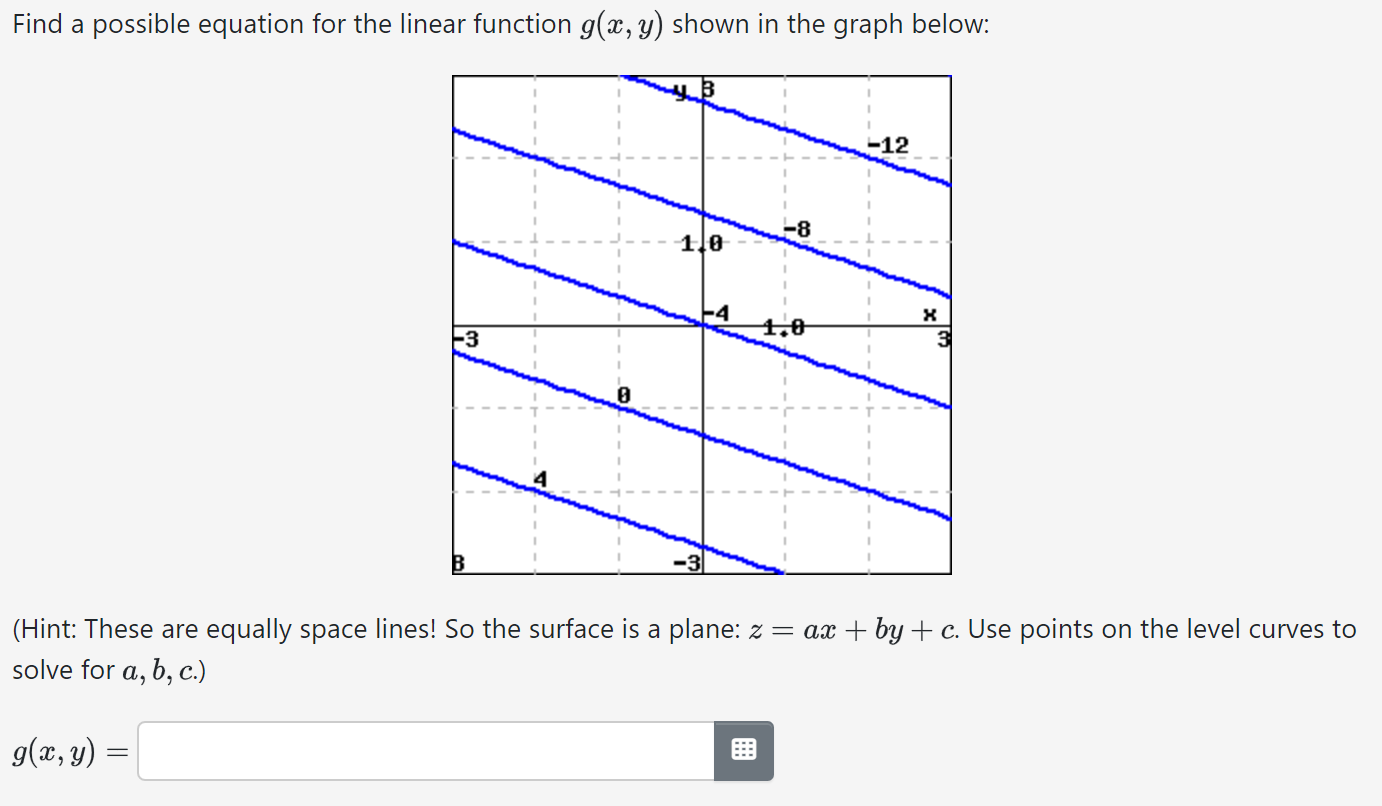Click the level curve labeled 4
The width and height of the screenshot is (1382, 806).
point(540,479)
